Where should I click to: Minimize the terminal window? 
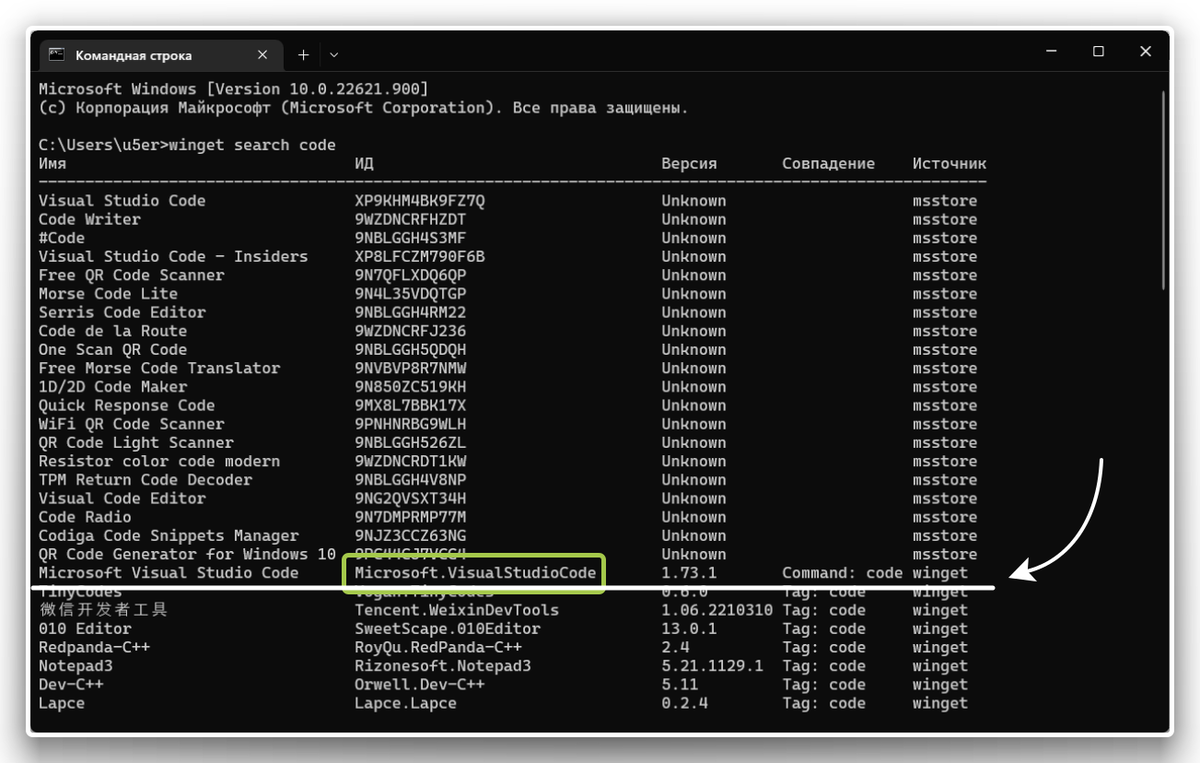pos(1051,51)
